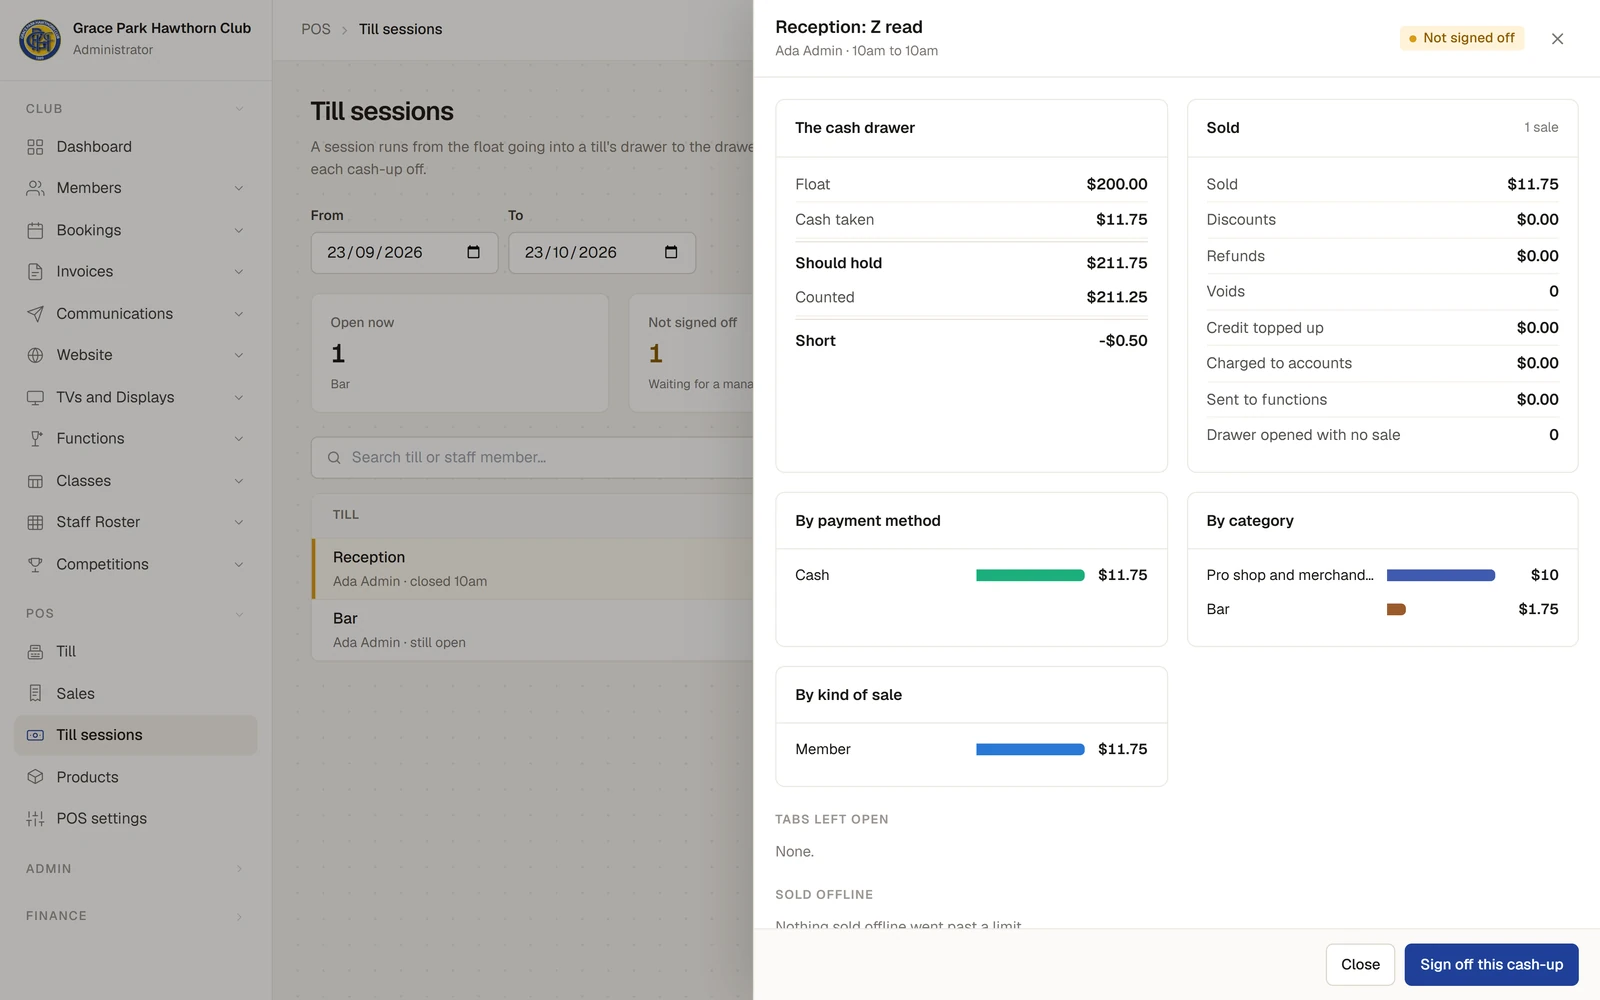Collapse the CLUB section chevron
Image resolution: width=1600 pixels, height=1000 pixels.
[239, 109]
